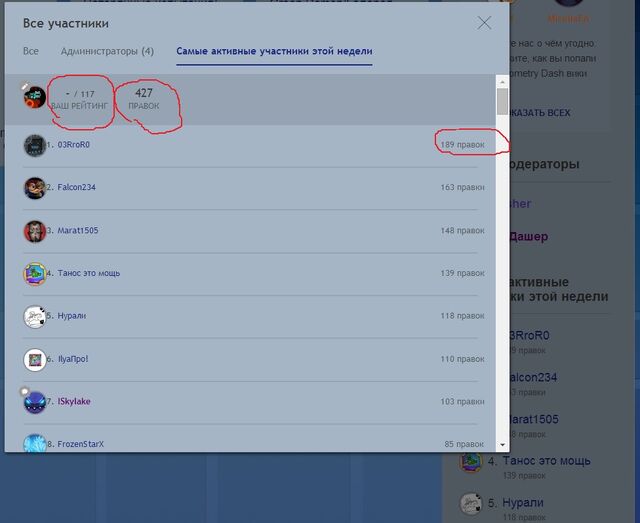The image size is (640, 523).
Task: Close the Все участники dialog
Action: pos(484,23)
